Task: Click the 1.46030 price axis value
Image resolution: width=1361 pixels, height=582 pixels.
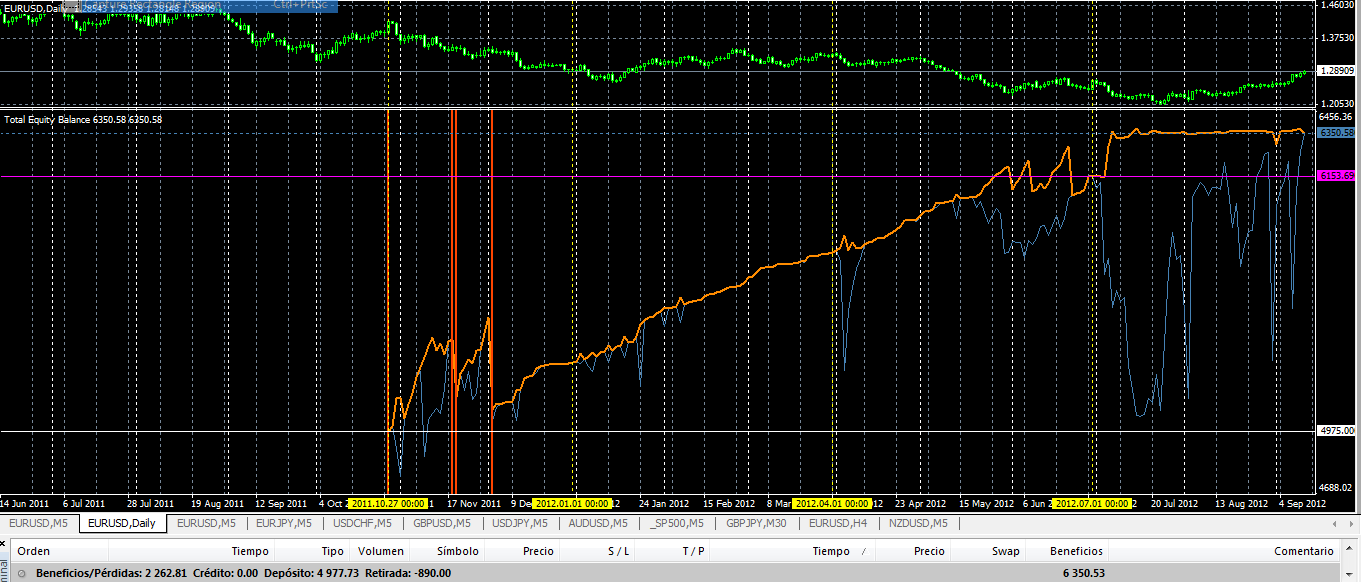Action: coord(1339,5)
